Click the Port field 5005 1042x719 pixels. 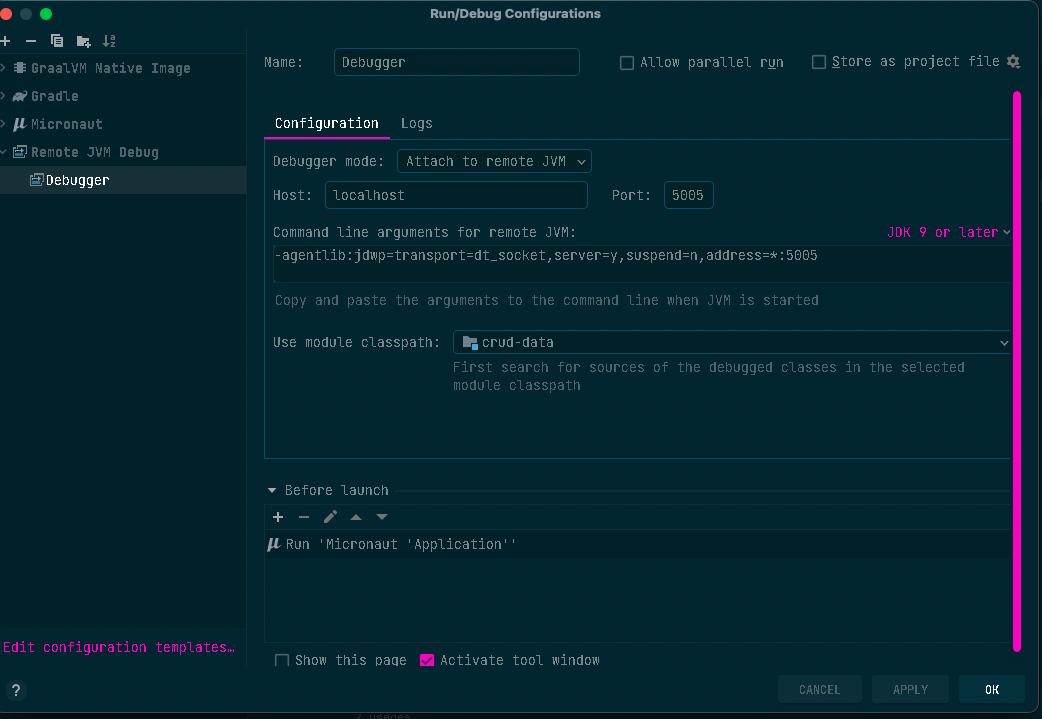(688, 195)
